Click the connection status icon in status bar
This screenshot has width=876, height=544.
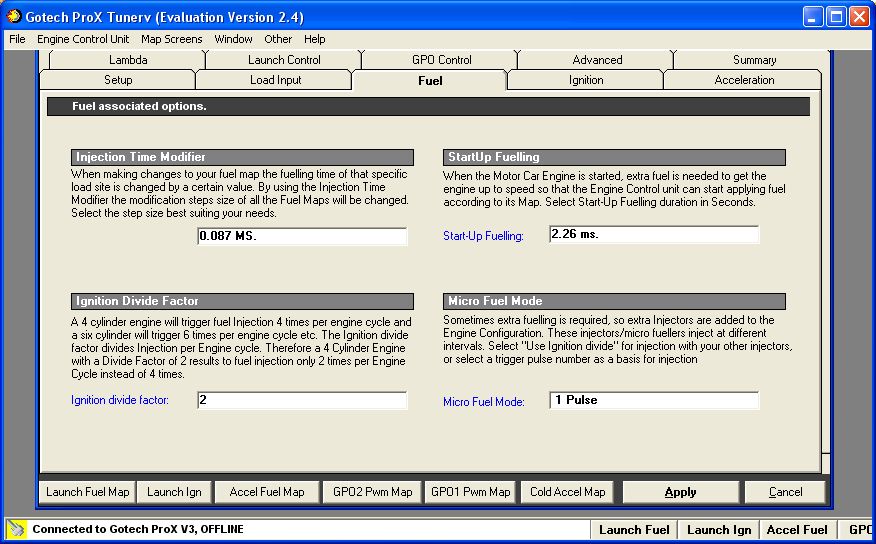tap(16, 529)
